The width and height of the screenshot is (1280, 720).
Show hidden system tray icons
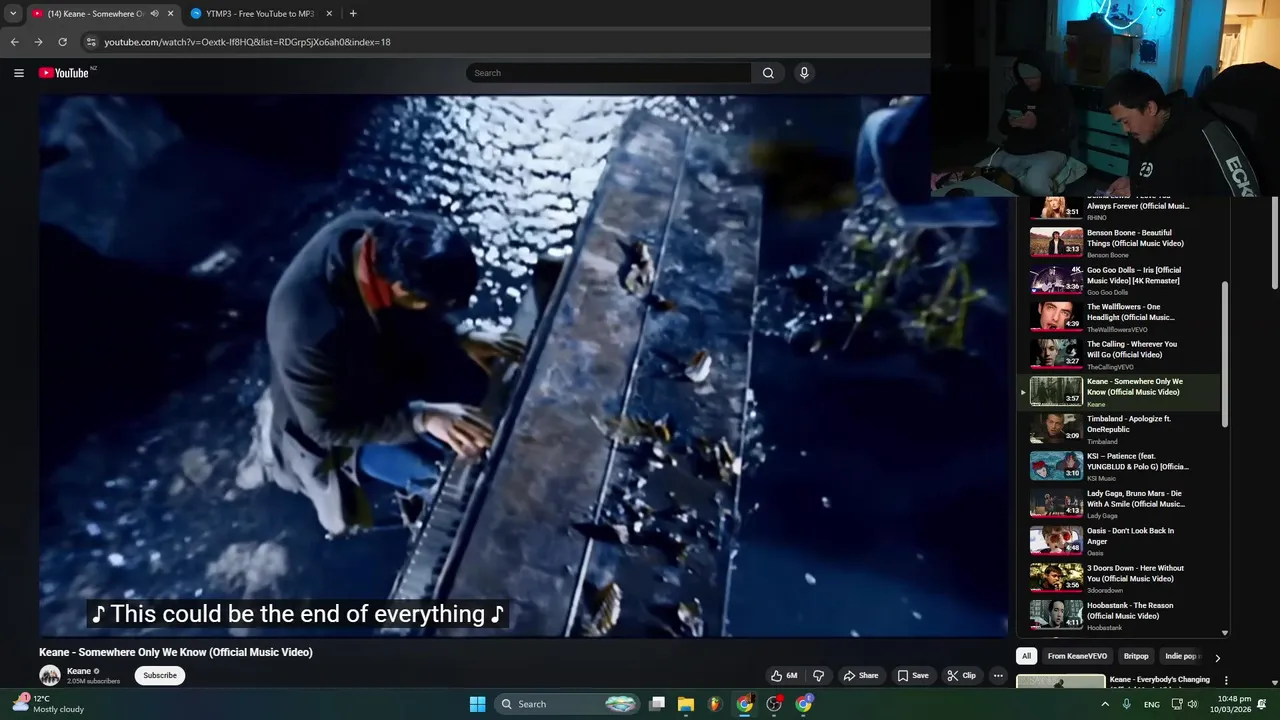click(1105, 704)
